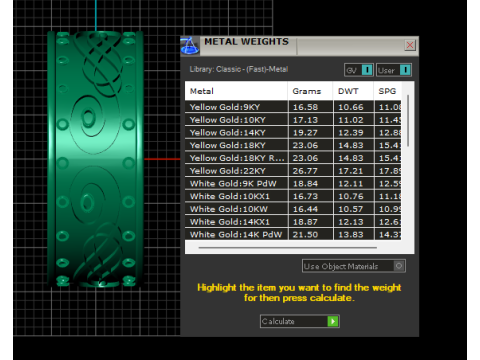Select the Yellow Gold:18KY row

293,145
